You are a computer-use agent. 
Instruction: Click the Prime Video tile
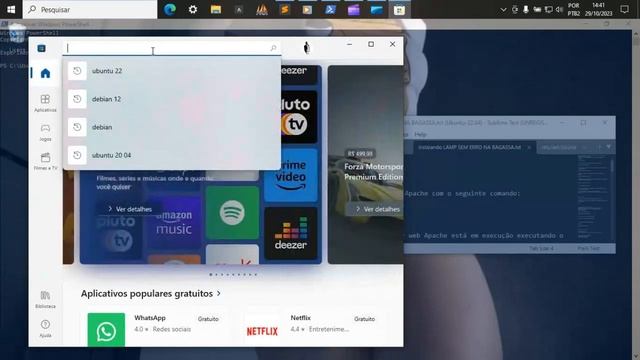[x=291, y=176]
